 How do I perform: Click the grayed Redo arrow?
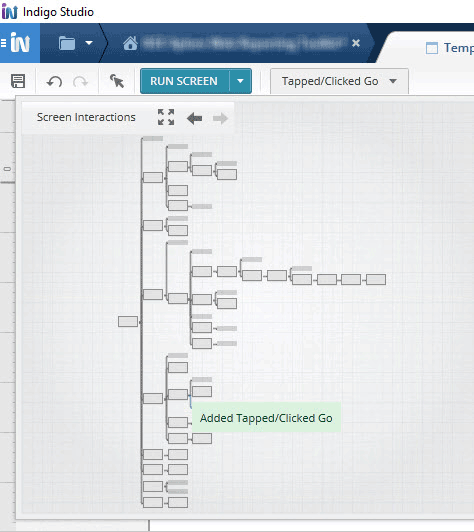coord(80,82)
